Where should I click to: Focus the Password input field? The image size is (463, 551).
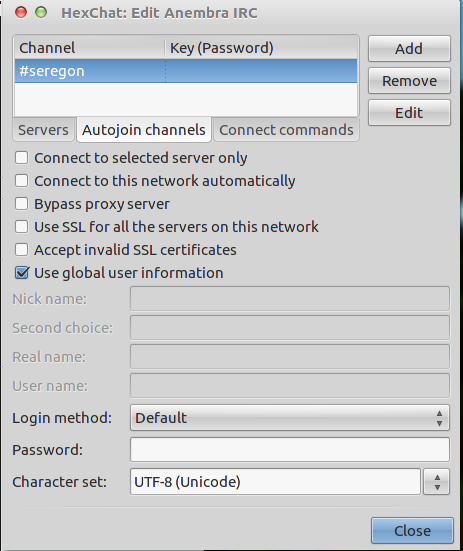(290, 449)
